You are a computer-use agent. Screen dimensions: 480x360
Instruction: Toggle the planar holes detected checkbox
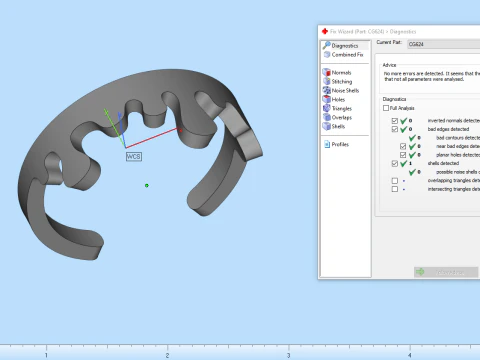[403, 155]
